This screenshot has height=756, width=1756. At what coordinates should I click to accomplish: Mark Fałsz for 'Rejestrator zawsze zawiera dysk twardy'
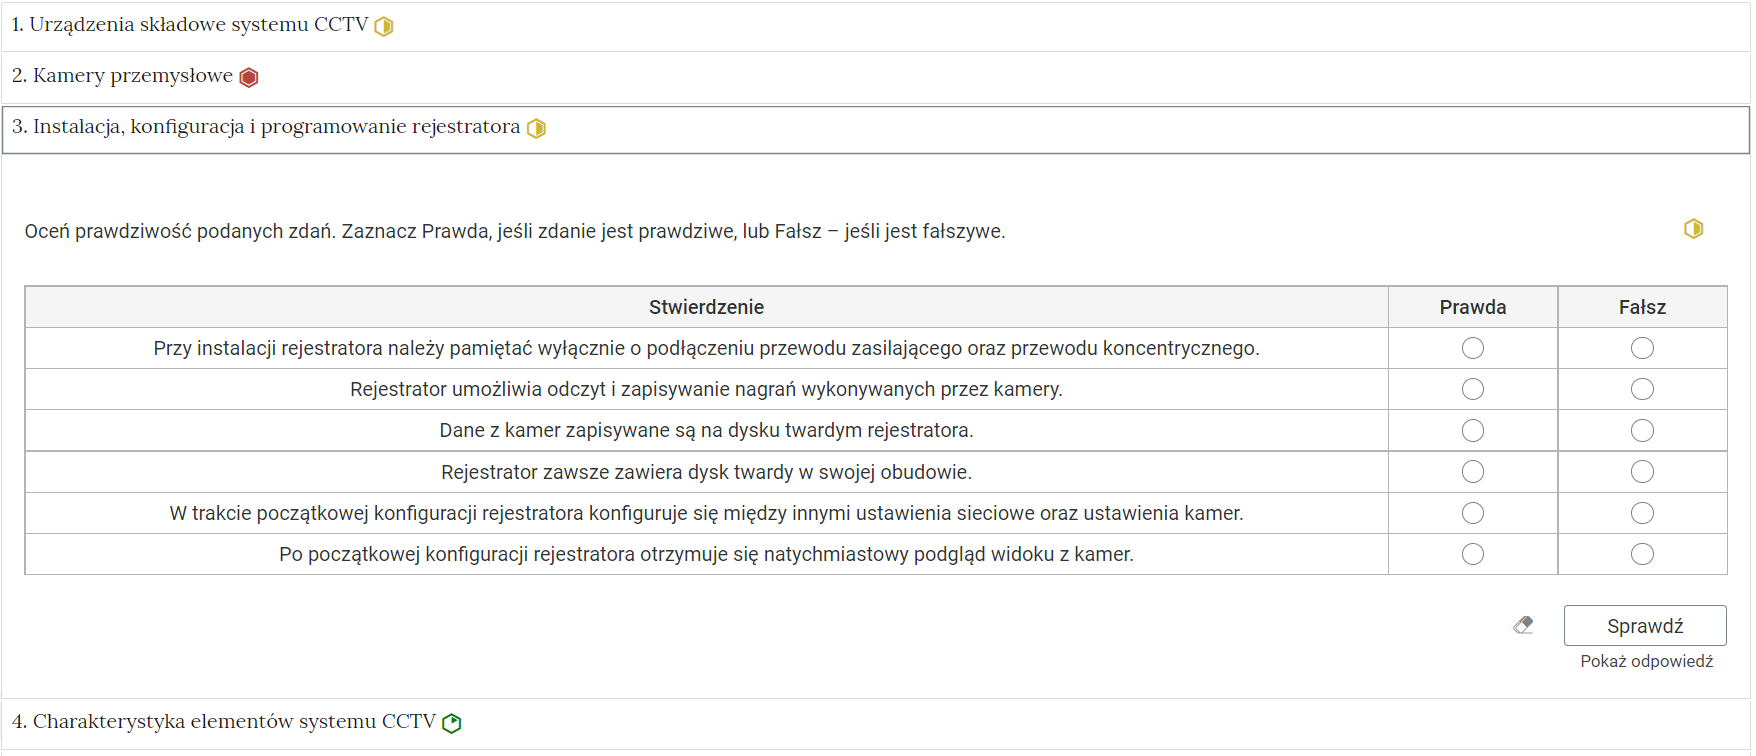[x=1642, y=471]
